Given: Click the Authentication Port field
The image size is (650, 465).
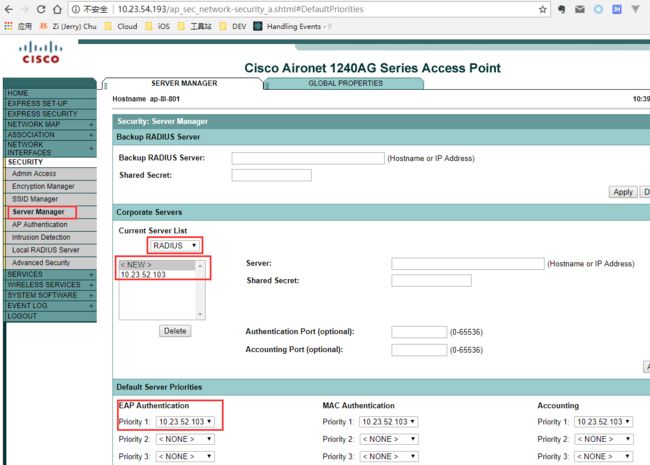Looking at the screenshot, I should click(x=419, y=332).
